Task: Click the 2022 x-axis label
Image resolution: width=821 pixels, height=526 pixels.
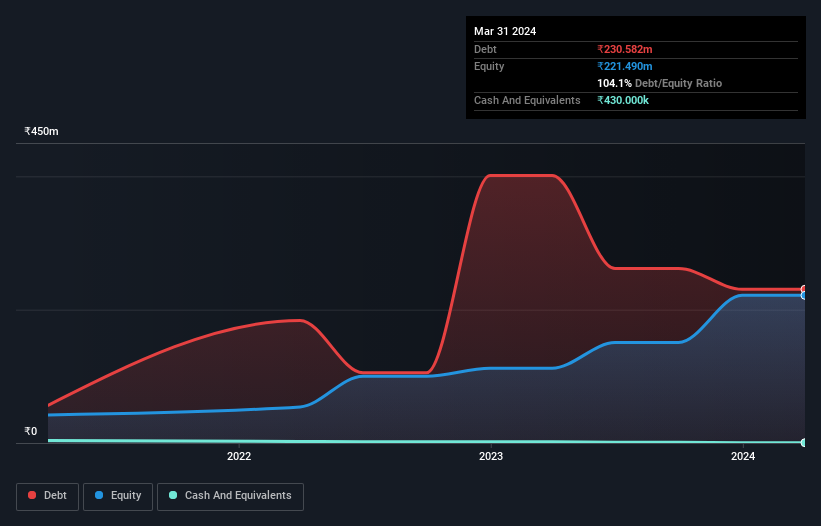Action: [239, 456]
